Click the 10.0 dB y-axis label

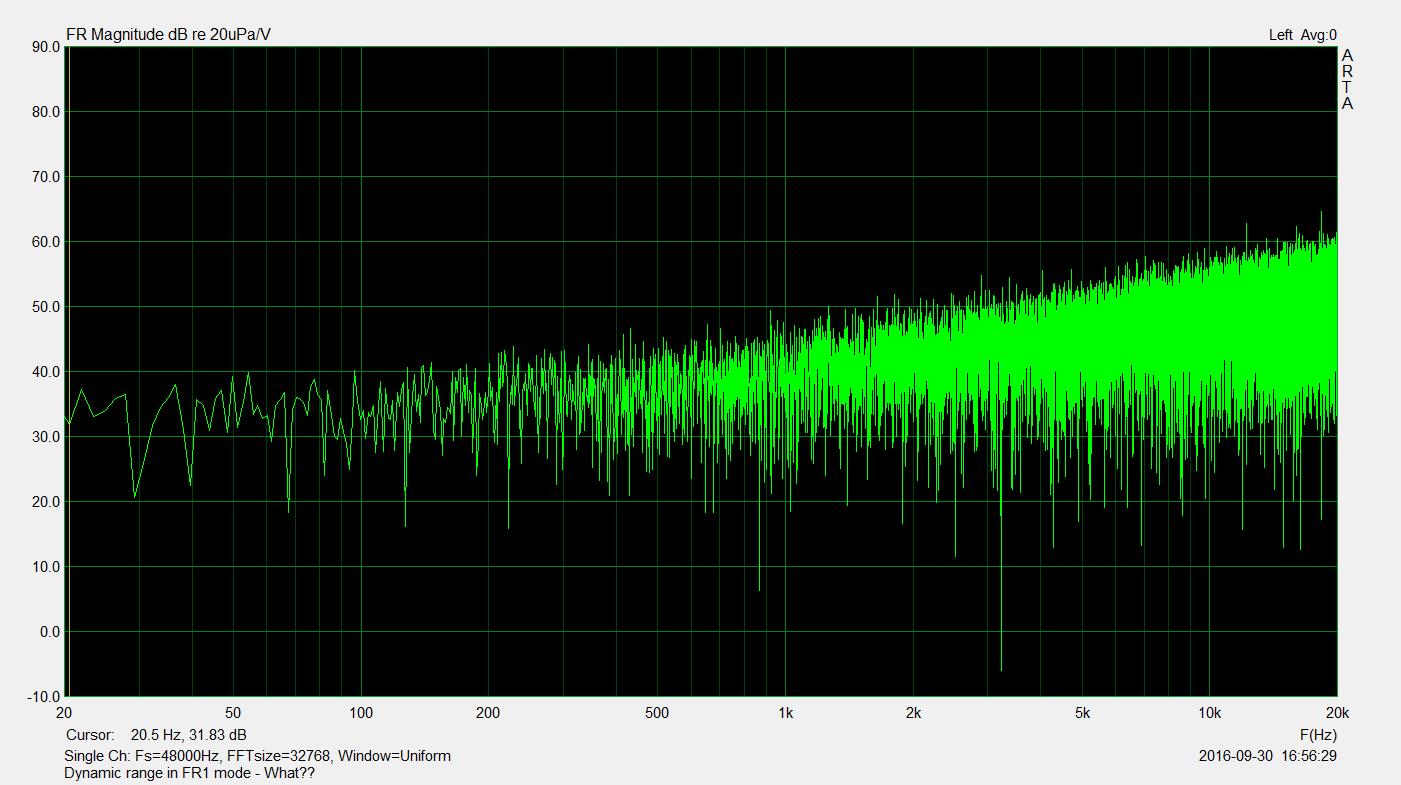45,567
